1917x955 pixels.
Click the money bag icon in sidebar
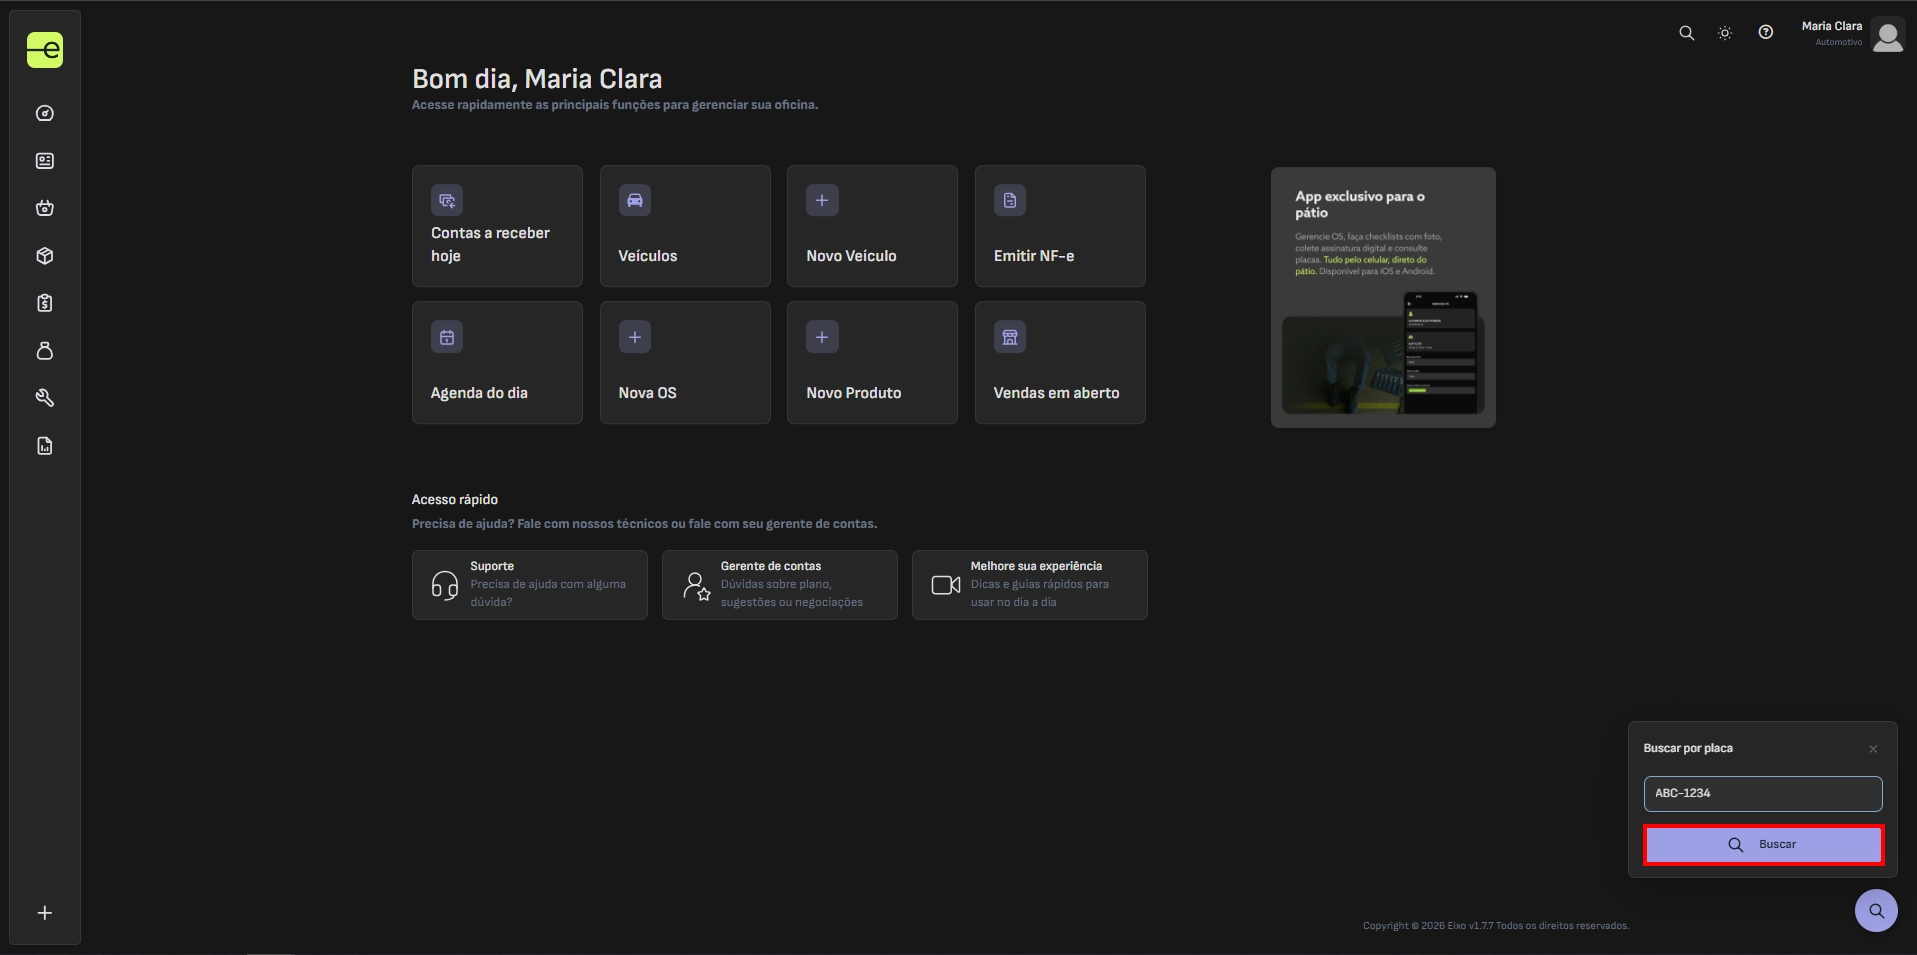[x=45, y=351]
